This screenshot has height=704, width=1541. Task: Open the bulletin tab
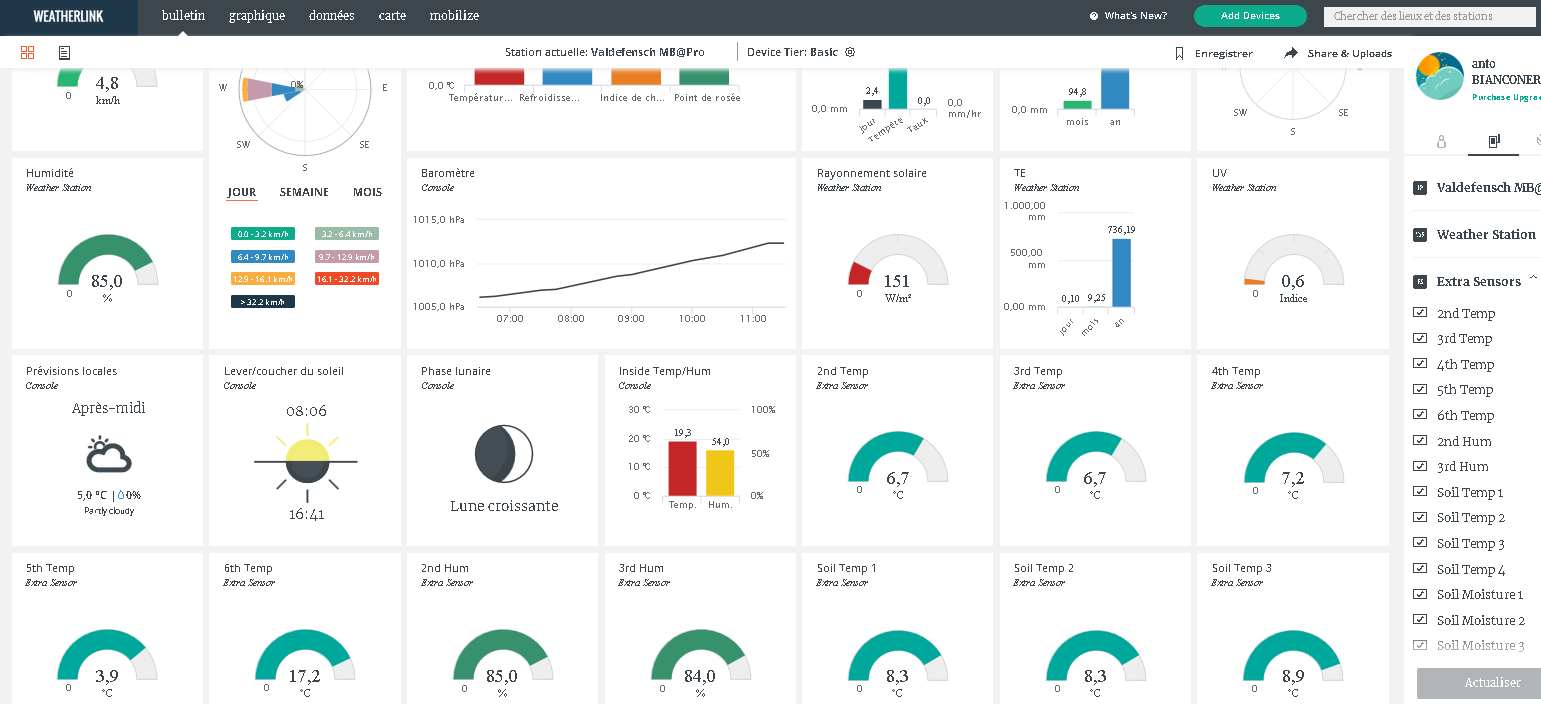pos(183,16)
